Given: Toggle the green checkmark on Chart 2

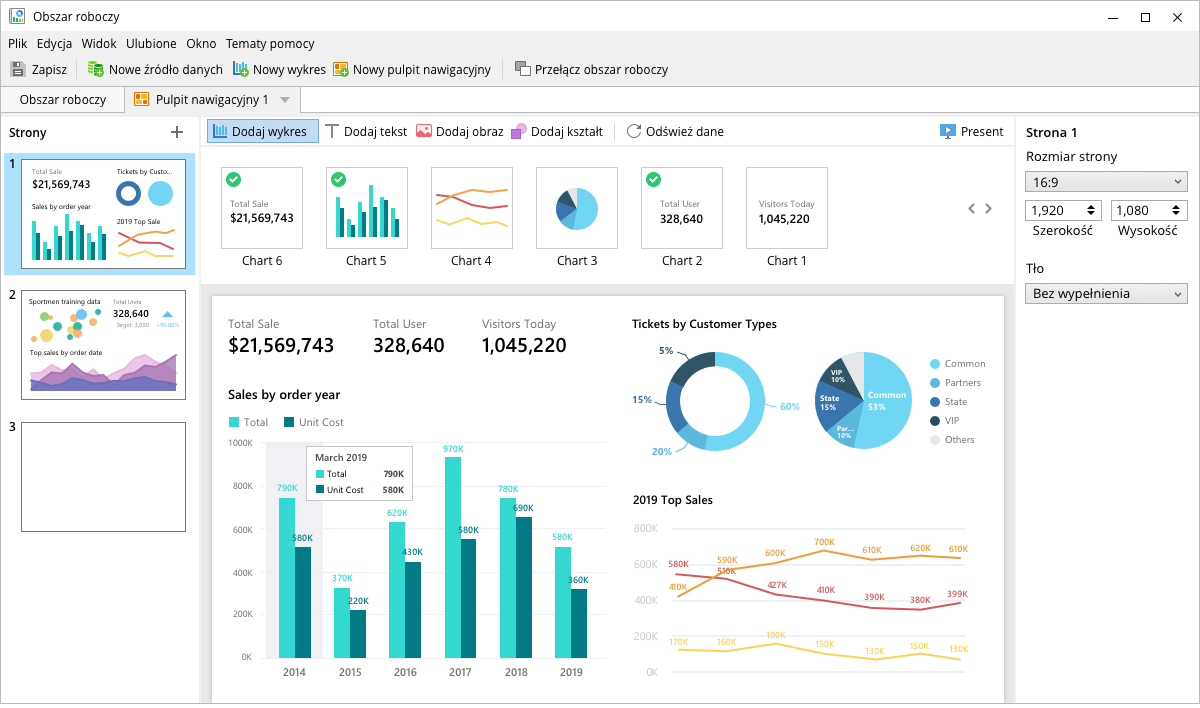Looking at the screenshot, I should coord(653,179).
